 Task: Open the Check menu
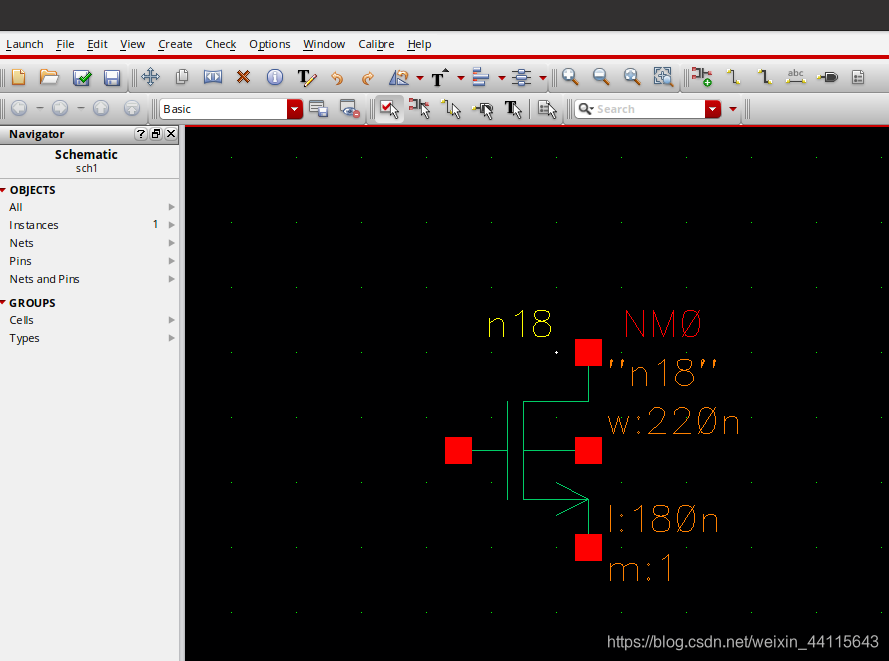[221, 44]
